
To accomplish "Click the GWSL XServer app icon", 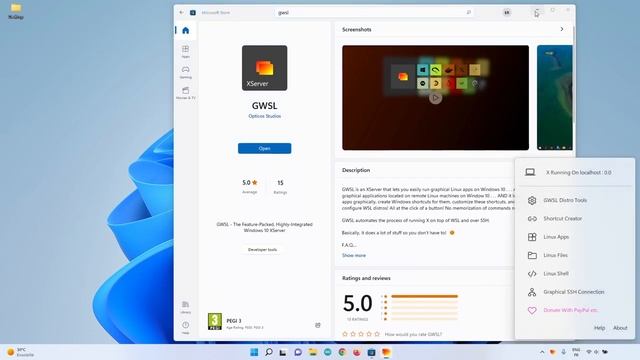I will [264, 68].
